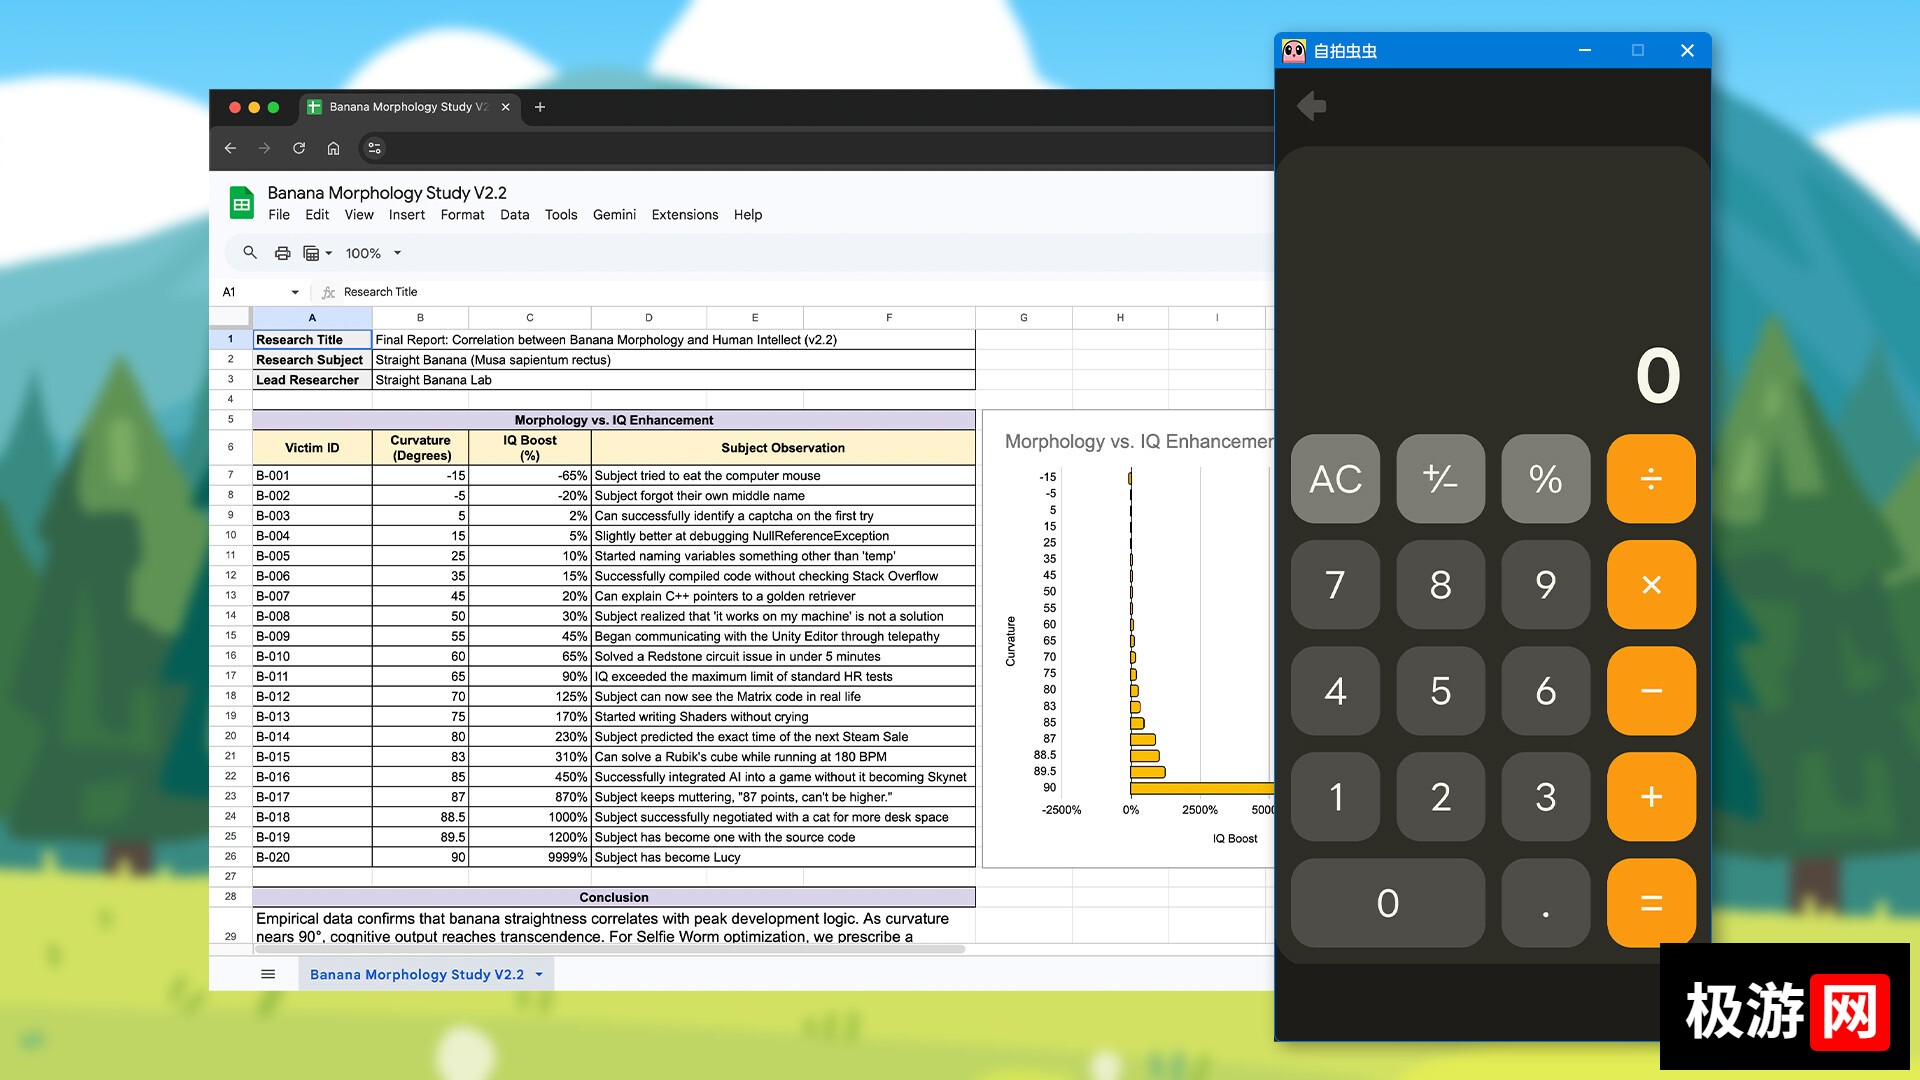Click the decimal point key

coord(1546,903)
